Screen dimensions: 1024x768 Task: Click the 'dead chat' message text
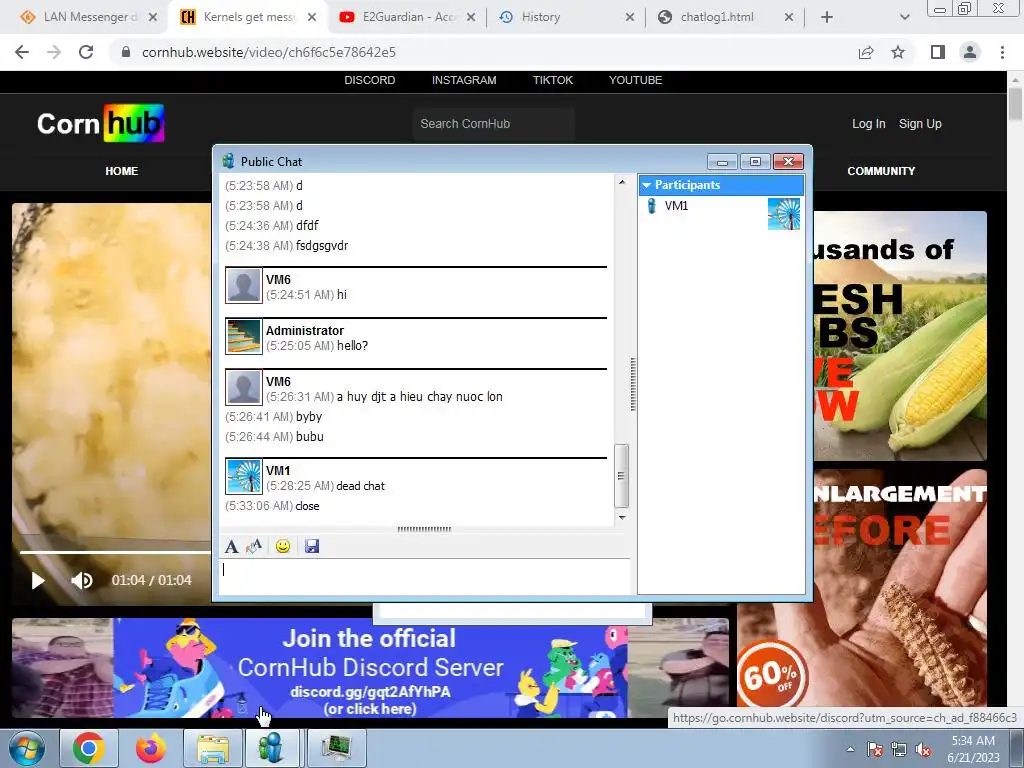pos(360,486)
